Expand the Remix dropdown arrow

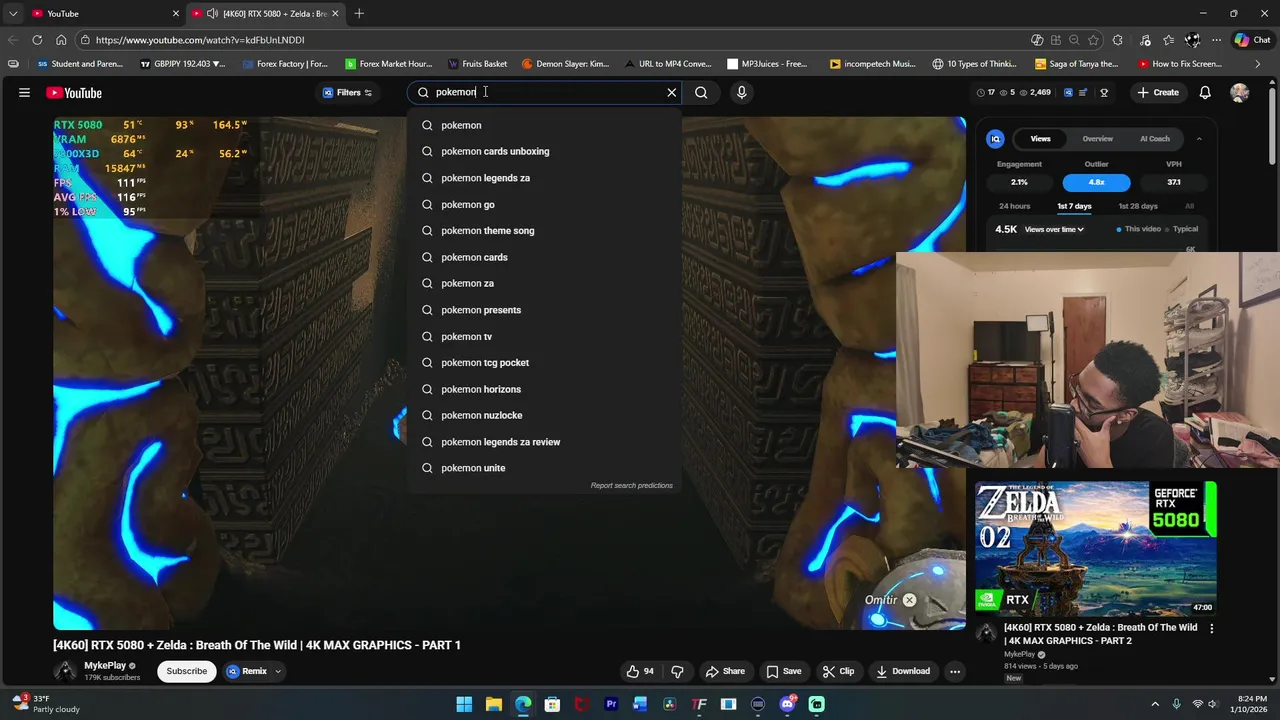278,671
